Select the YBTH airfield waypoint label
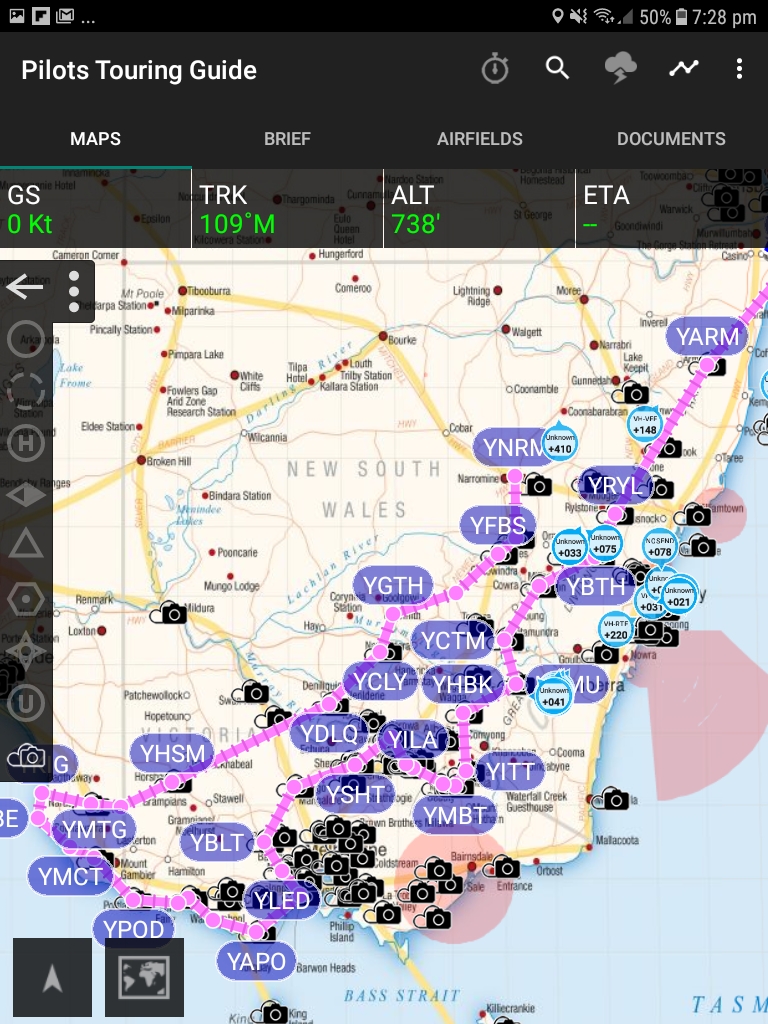 (595, 586)
